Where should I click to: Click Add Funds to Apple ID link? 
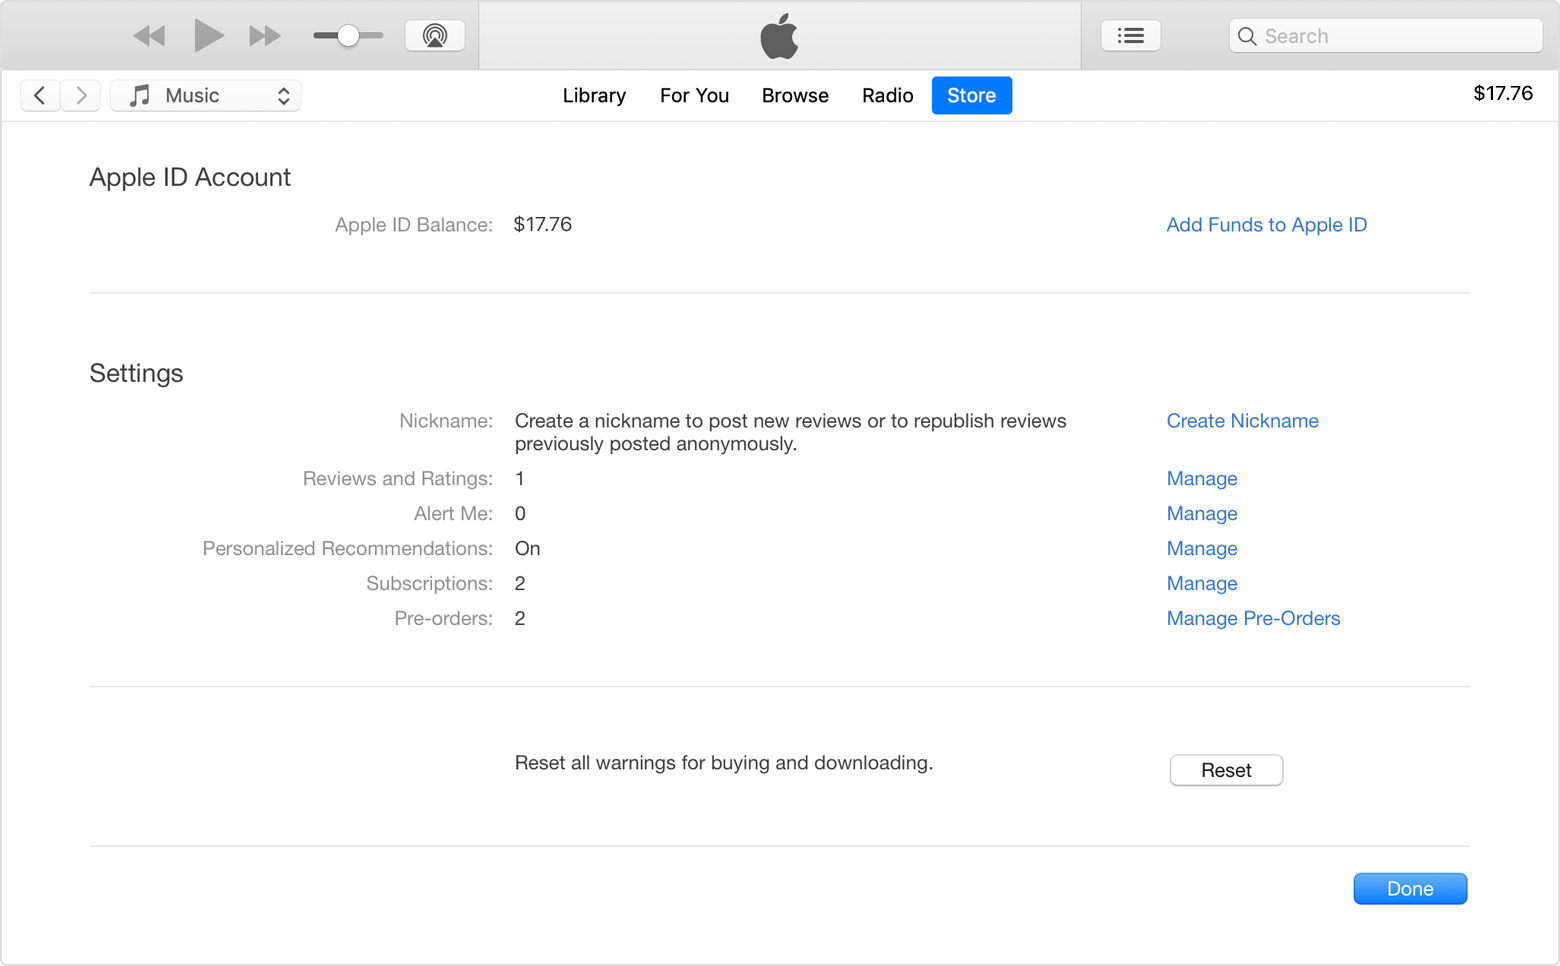[x=1266, y=225]
